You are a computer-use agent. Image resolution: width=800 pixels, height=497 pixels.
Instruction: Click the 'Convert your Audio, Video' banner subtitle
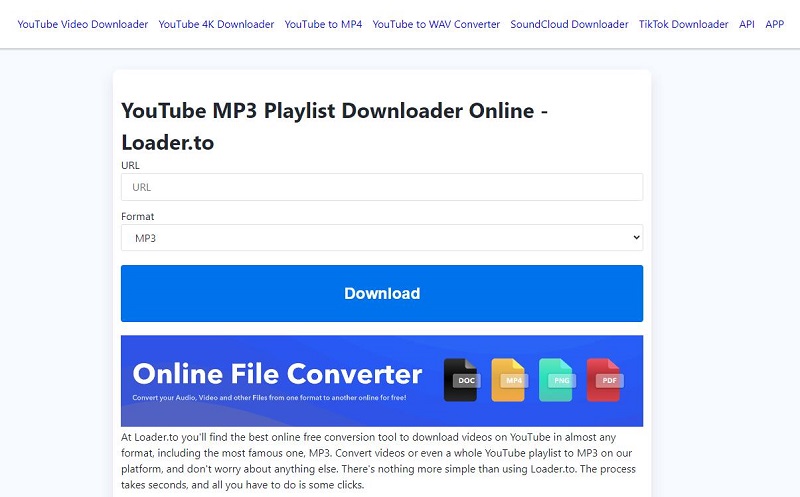[269, 397]
